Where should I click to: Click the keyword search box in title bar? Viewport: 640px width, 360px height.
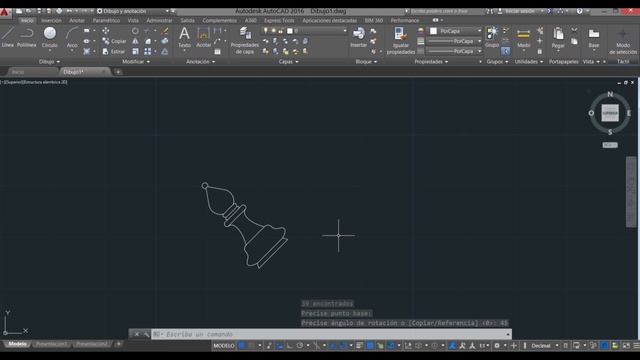[x=447, y=11]
